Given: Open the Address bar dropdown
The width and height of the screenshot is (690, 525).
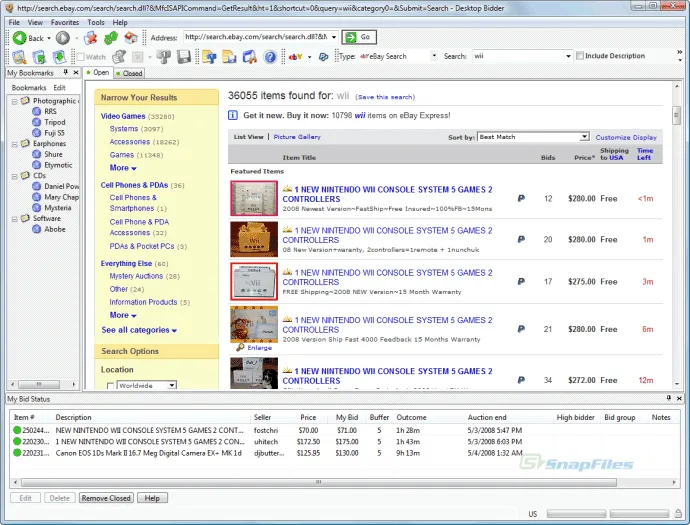Looking at the screenshot, I should tap(334, 37).
